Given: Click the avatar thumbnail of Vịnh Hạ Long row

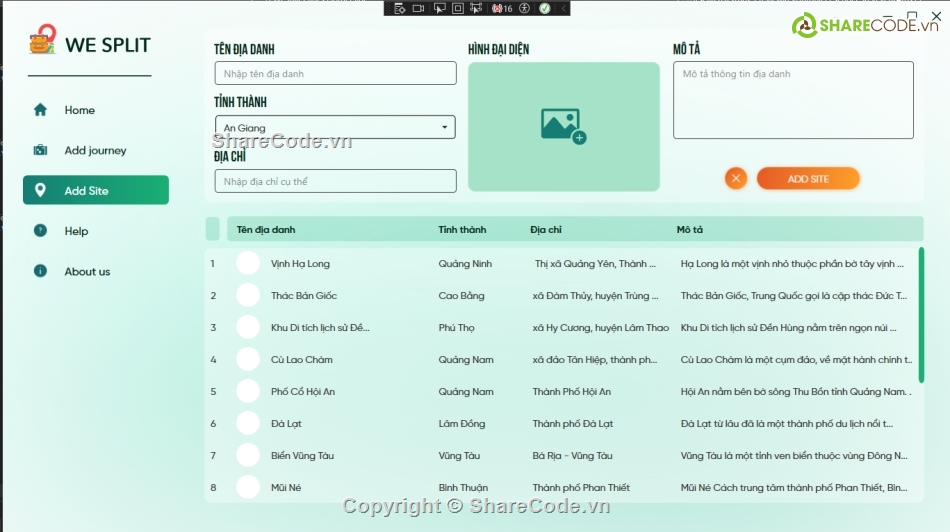Looking at the screenshot, I should click(248, 263).
